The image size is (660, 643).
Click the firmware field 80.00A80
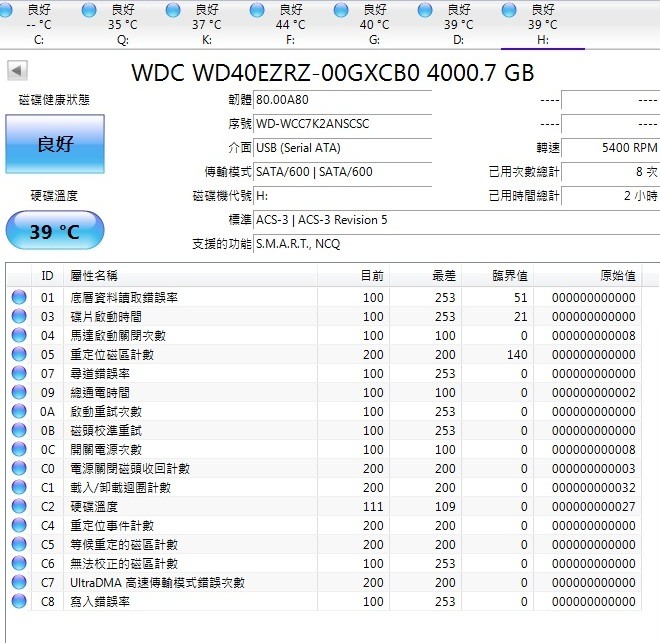[x=343, y=100]
